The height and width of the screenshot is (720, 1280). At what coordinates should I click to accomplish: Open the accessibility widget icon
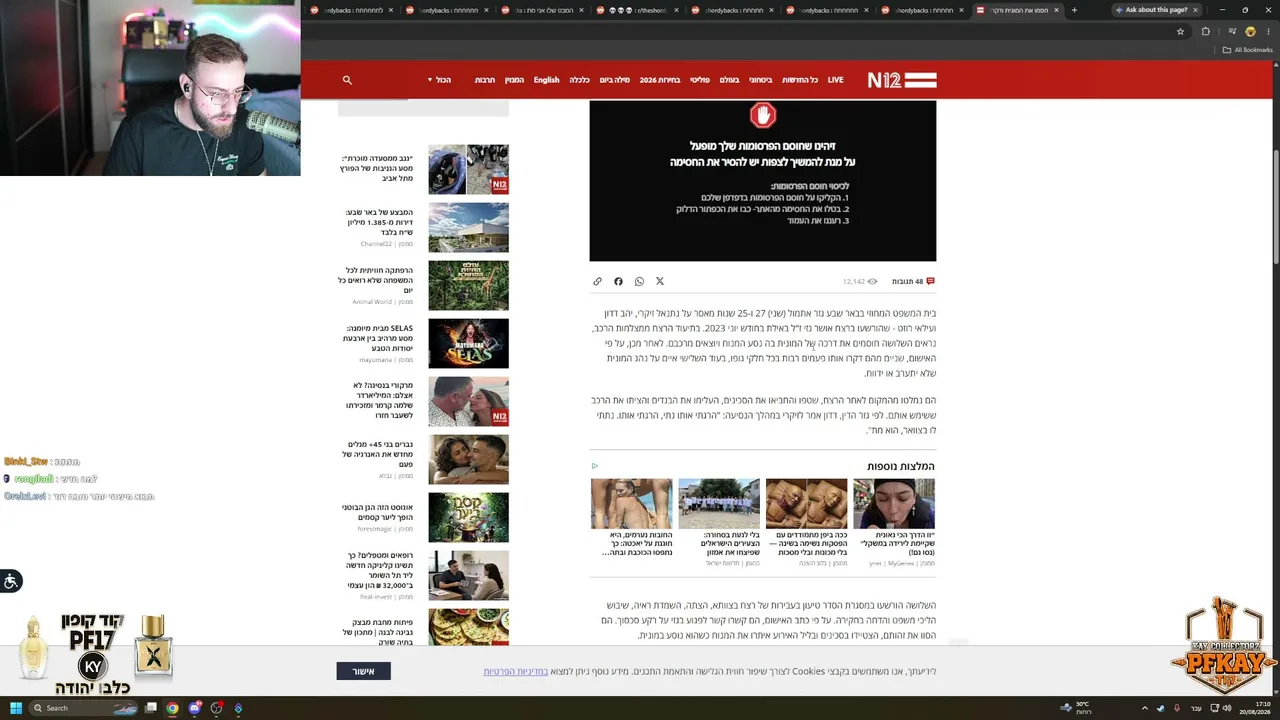pos(10,581)
